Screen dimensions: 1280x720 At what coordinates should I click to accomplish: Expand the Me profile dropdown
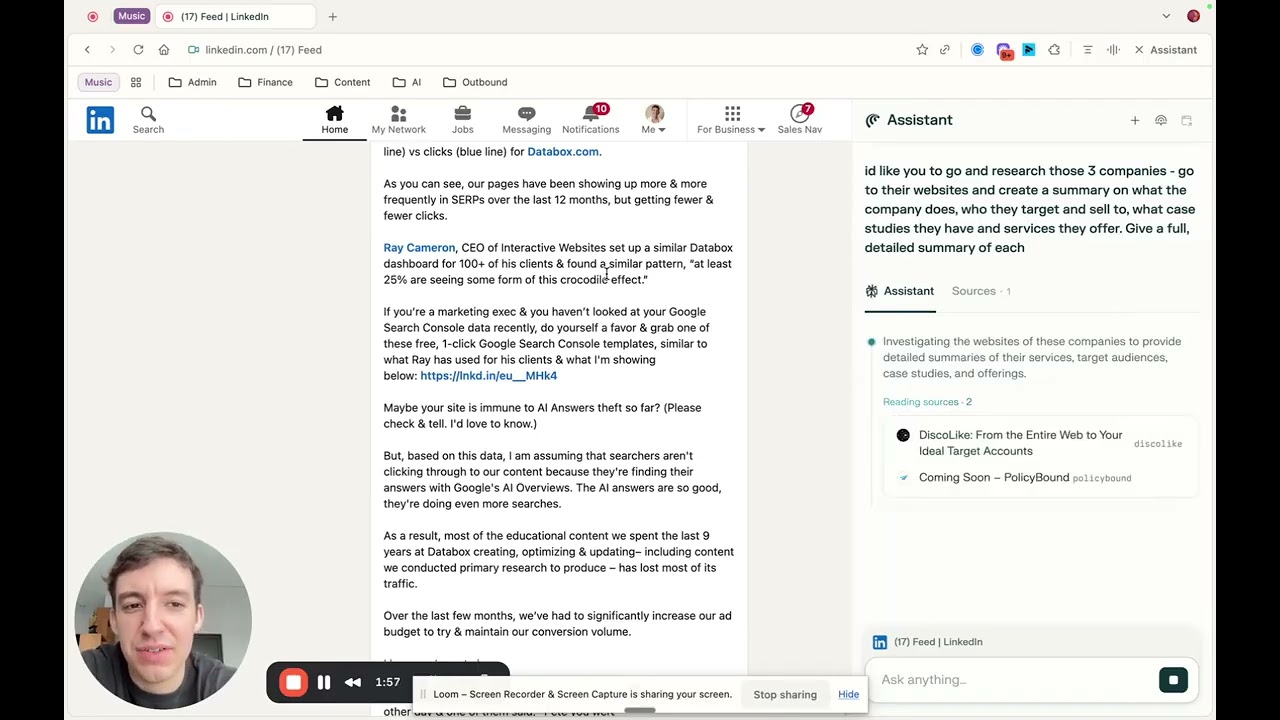[654, 120]
